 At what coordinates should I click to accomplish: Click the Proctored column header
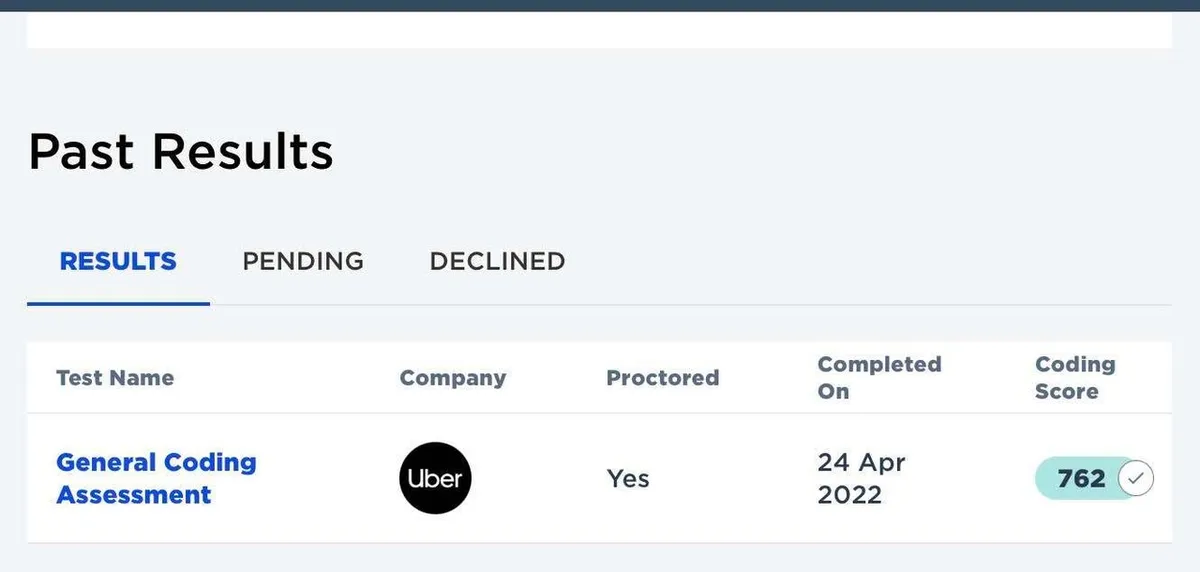[662, 378]
